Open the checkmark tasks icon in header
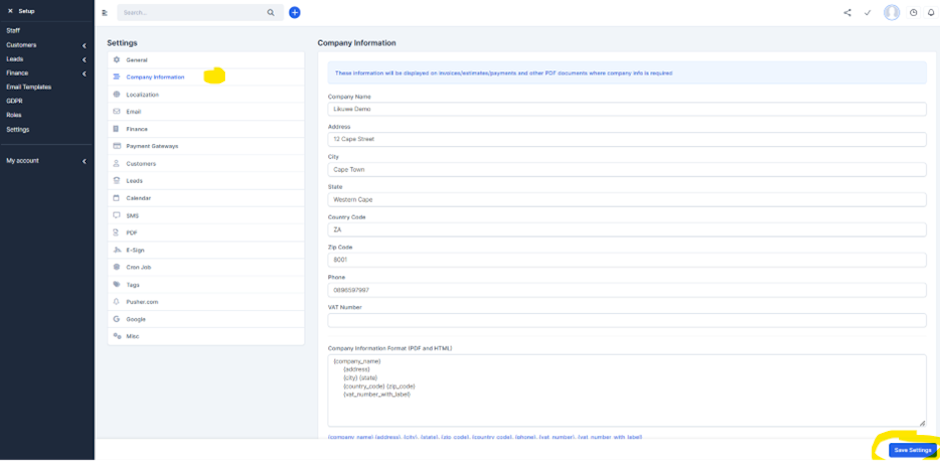This screenshot has height=469, width=940. coord(867,13)
